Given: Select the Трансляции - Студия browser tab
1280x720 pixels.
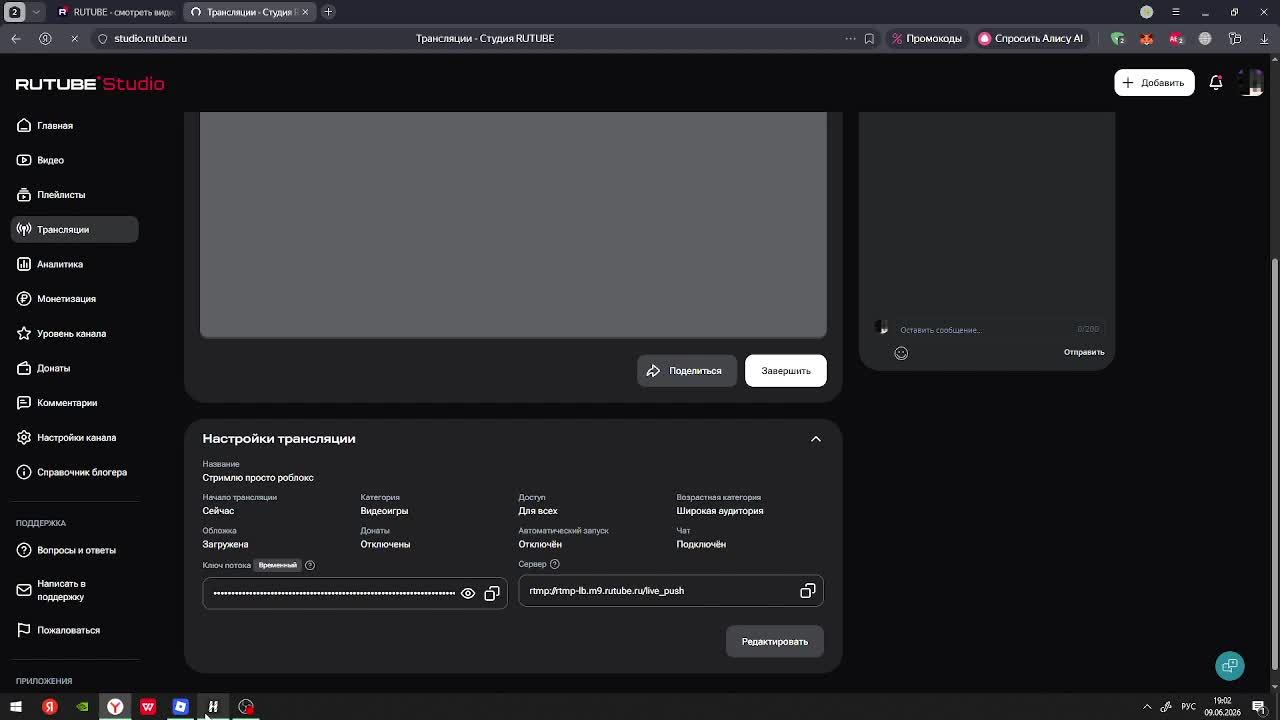Looking at the screenshot, I should click(x=248, y=12).
